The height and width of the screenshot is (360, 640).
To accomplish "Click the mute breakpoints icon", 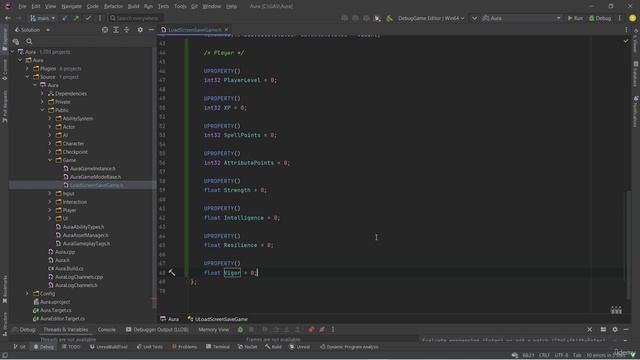I will (322, 329).
